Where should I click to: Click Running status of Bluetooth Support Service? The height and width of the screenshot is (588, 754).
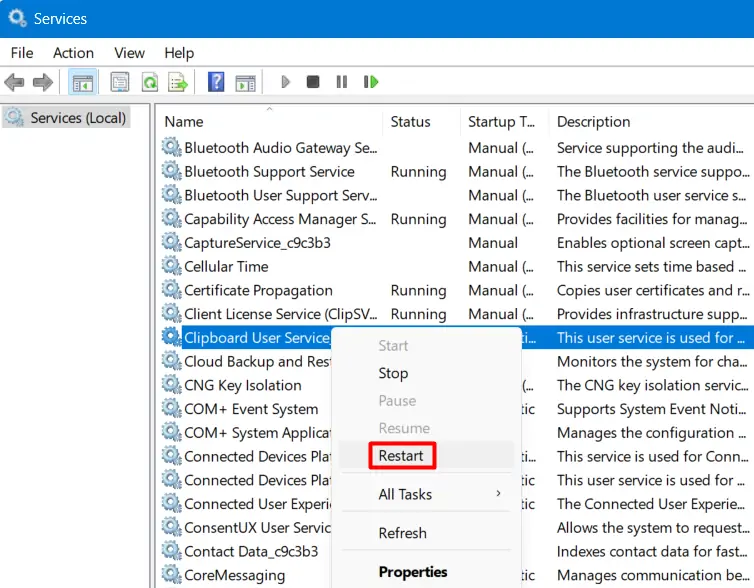[x=418, y=172]
